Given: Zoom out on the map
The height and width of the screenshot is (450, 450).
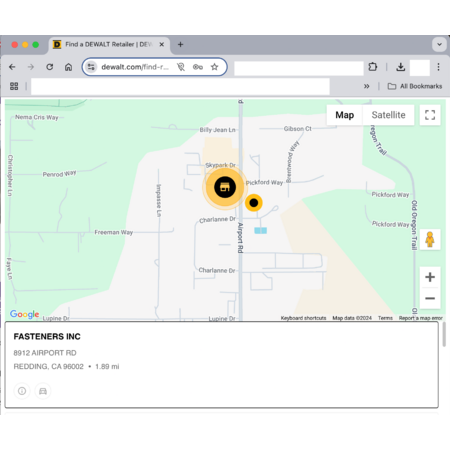Looking at the screenshot, I should pyautogui.click(x=430, y=298).
